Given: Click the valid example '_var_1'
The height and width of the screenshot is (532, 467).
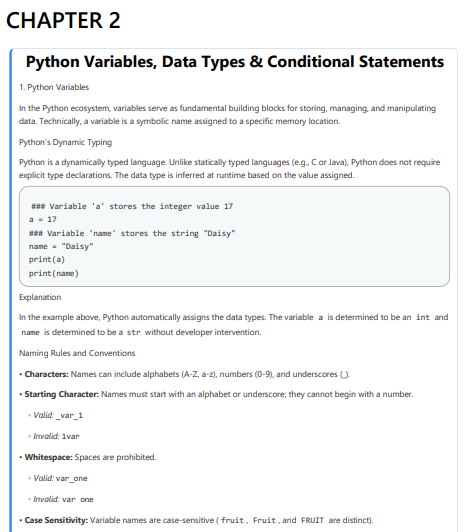Looking at the screenshot, I should click(x=69, y=416).
